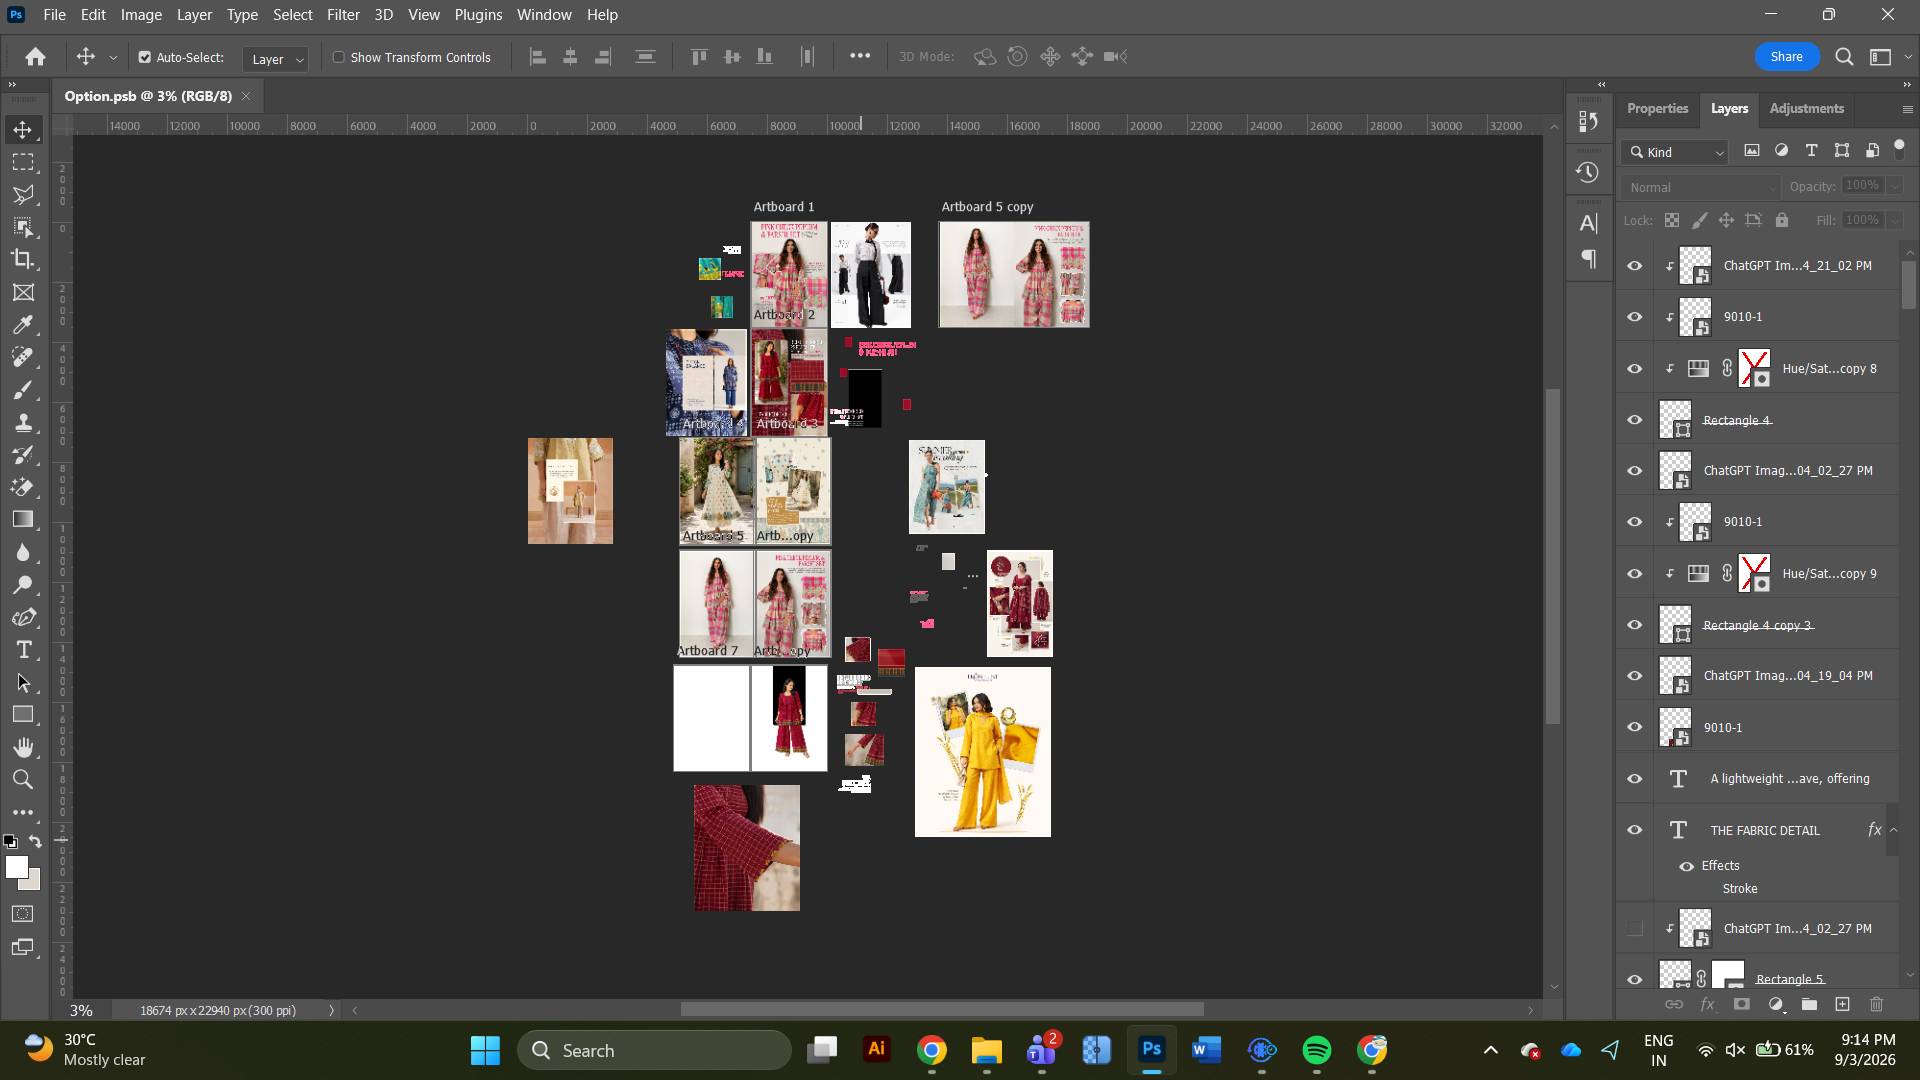Open the Filter menu
This screenshot has height=1080, width=1920.
coord(343,15)
